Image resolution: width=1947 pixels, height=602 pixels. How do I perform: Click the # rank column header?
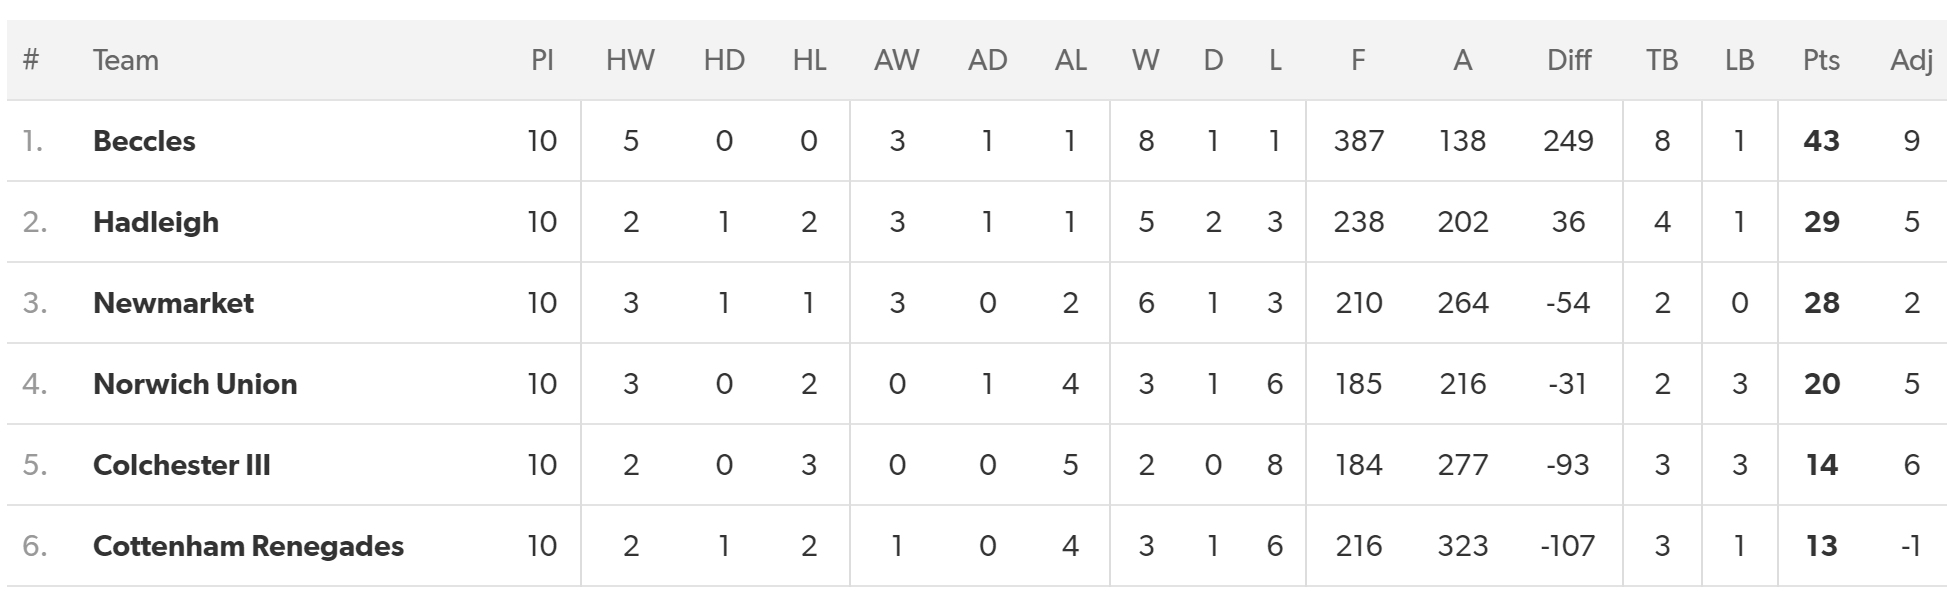point(31,60)
